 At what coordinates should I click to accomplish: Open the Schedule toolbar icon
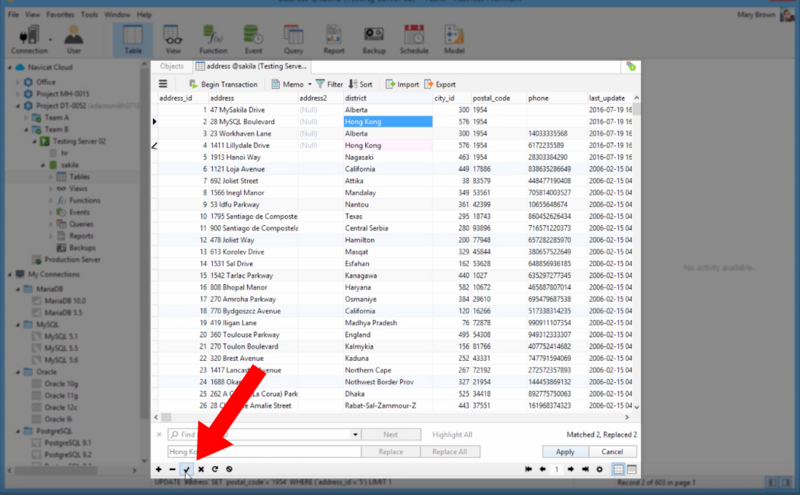point(414,40)
